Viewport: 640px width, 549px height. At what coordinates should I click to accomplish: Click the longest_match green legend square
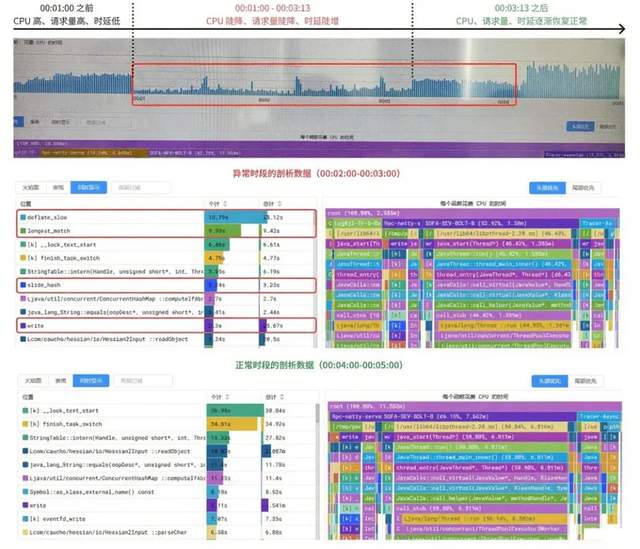[x=23, y=231]
